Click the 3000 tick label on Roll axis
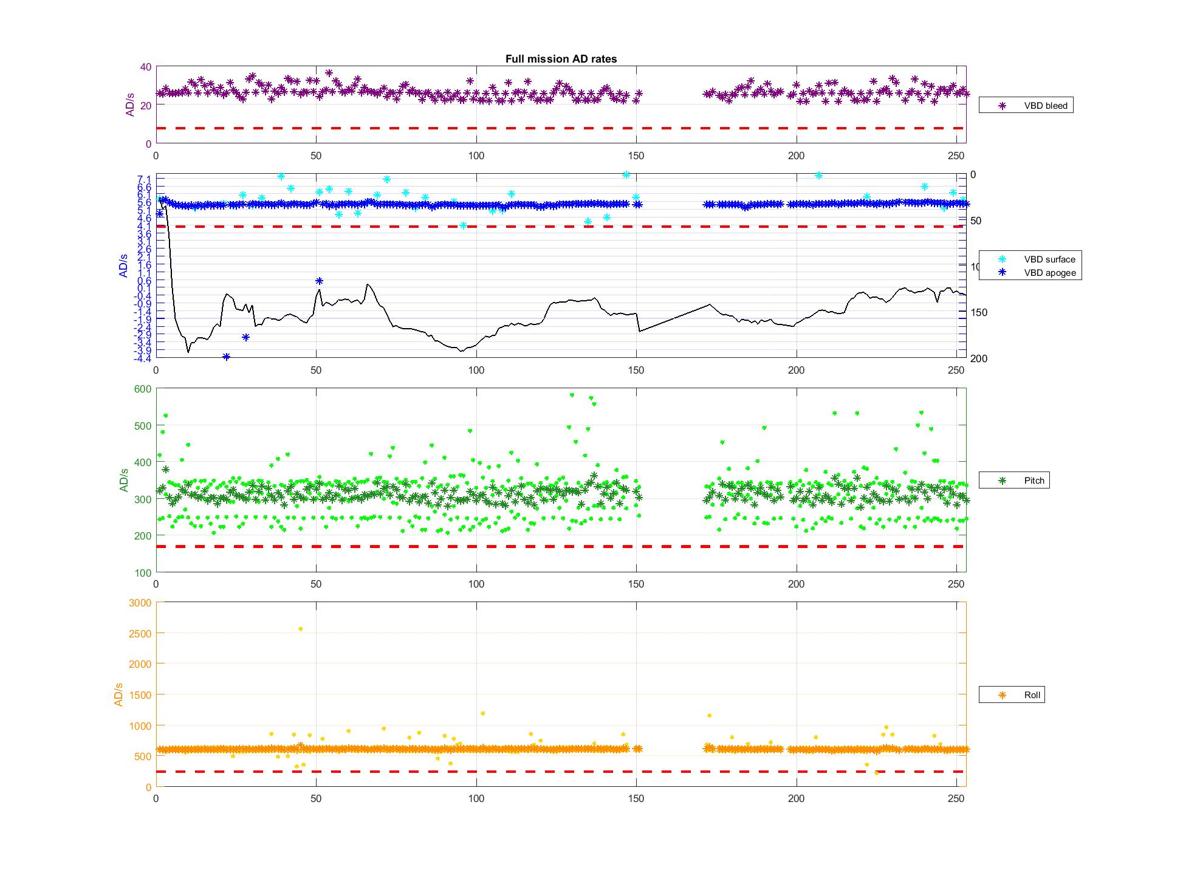 click(x=138, y=602)
